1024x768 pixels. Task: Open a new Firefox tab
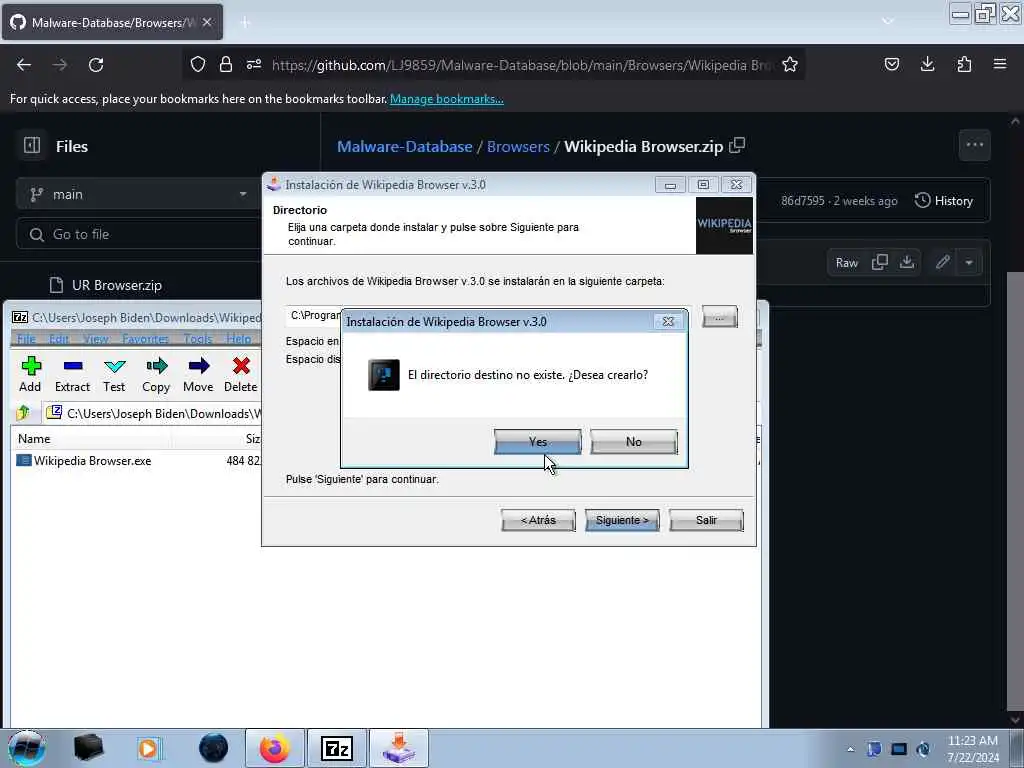pyautogui.click(x=245, y=22)
